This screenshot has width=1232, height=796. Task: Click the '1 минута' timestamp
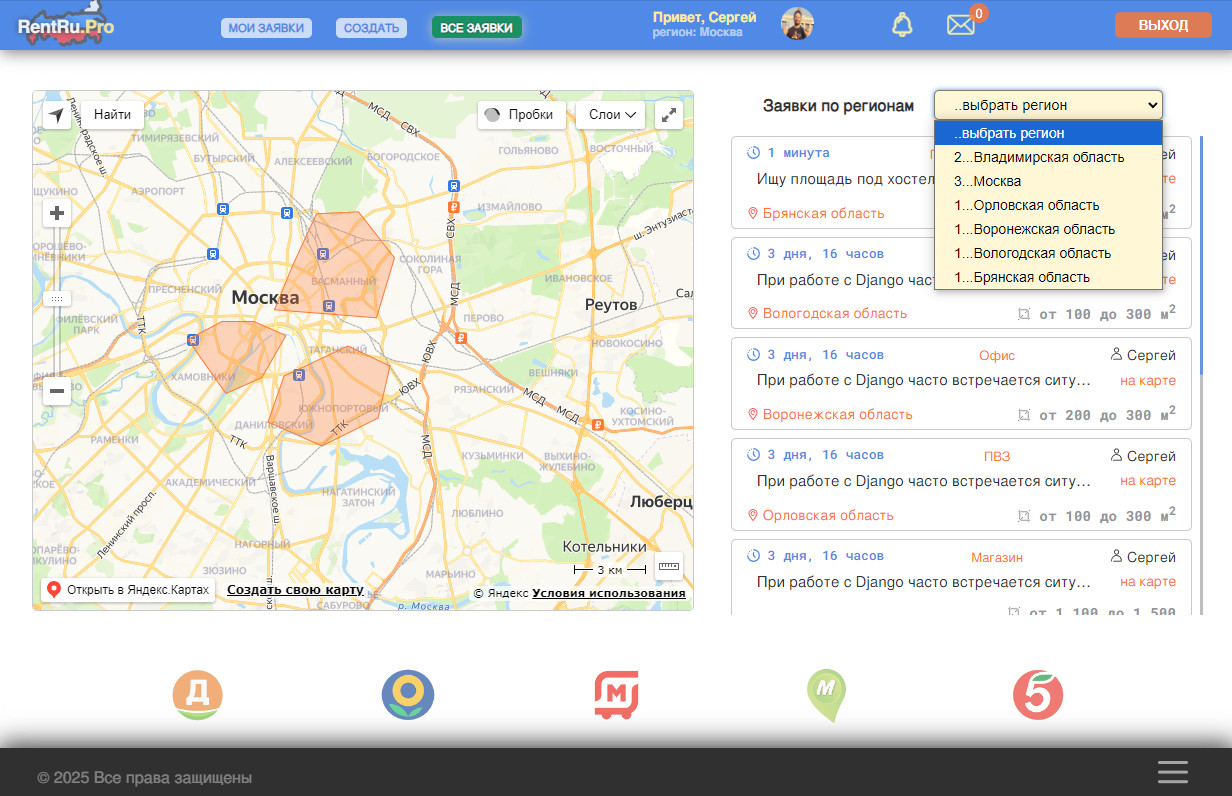click(x=788, y=153)
